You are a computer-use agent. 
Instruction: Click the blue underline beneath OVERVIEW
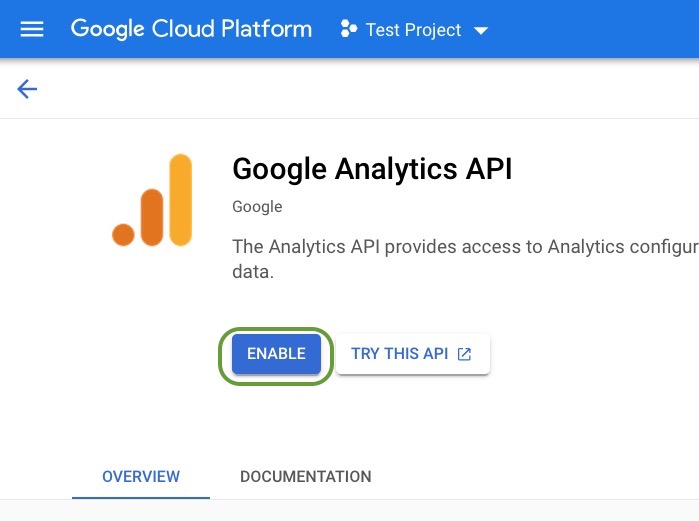click(141, 497)
